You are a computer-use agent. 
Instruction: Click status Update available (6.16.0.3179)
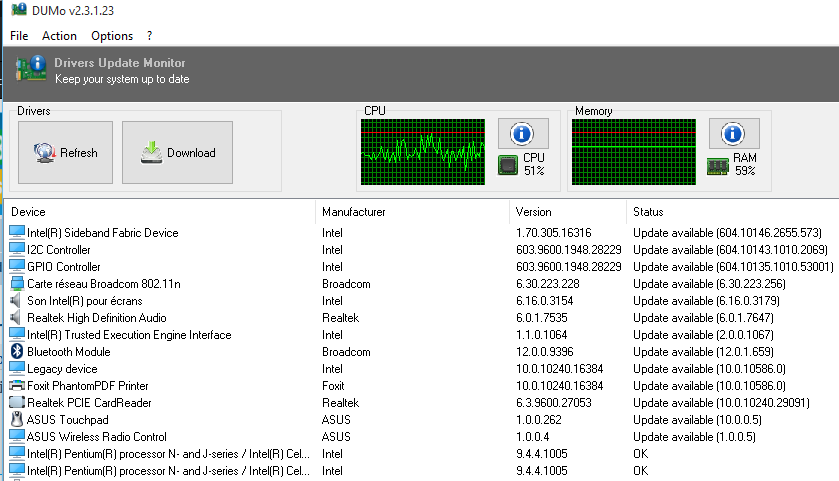pos(706,301)
